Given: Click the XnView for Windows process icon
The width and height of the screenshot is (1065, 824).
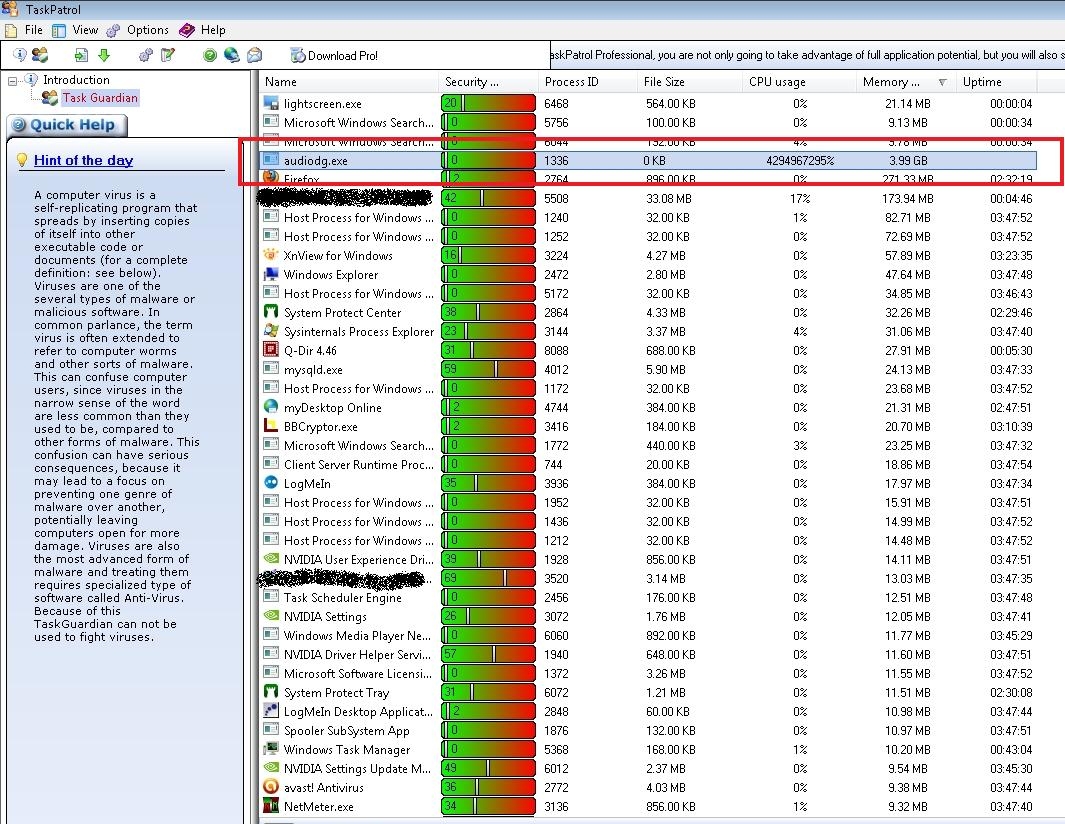Looking at the screenshot, I should coord(271,255).
